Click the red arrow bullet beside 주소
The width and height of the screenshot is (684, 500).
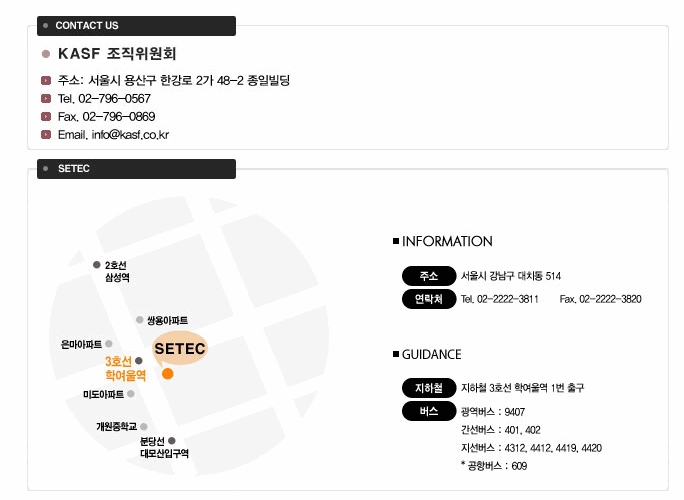click(46, 80)
